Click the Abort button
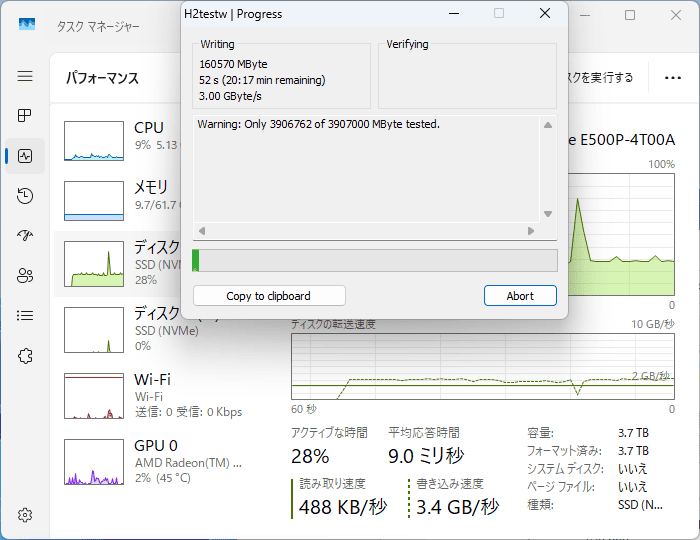The image size is (700, 540). point(520,296)
